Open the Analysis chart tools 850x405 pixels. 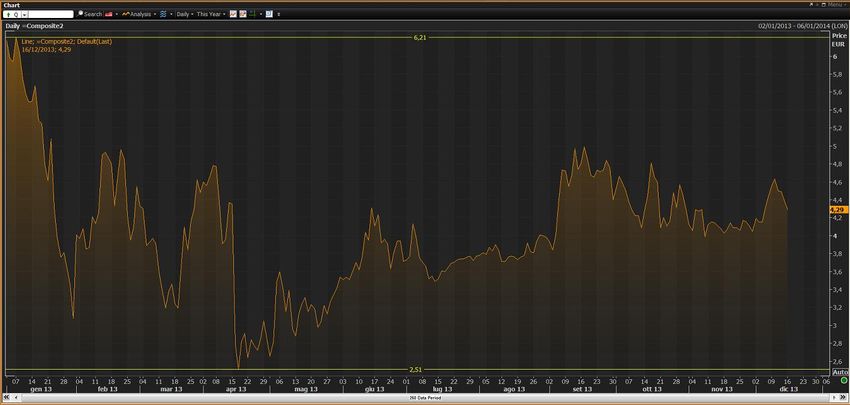coord(139,15)
